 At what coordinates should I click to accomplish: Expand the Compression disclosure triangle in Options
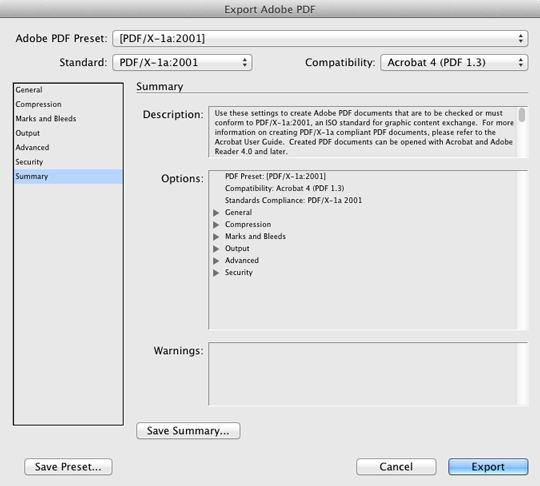(216, 225)
